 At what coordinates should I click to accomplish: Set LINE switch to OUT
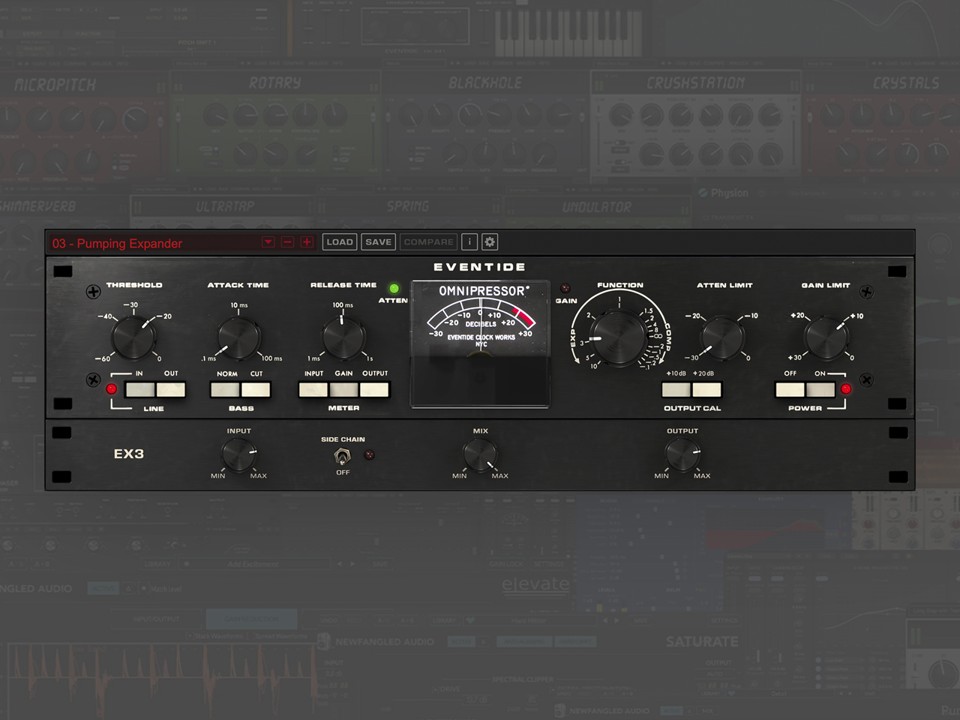(x=171, y=389)
